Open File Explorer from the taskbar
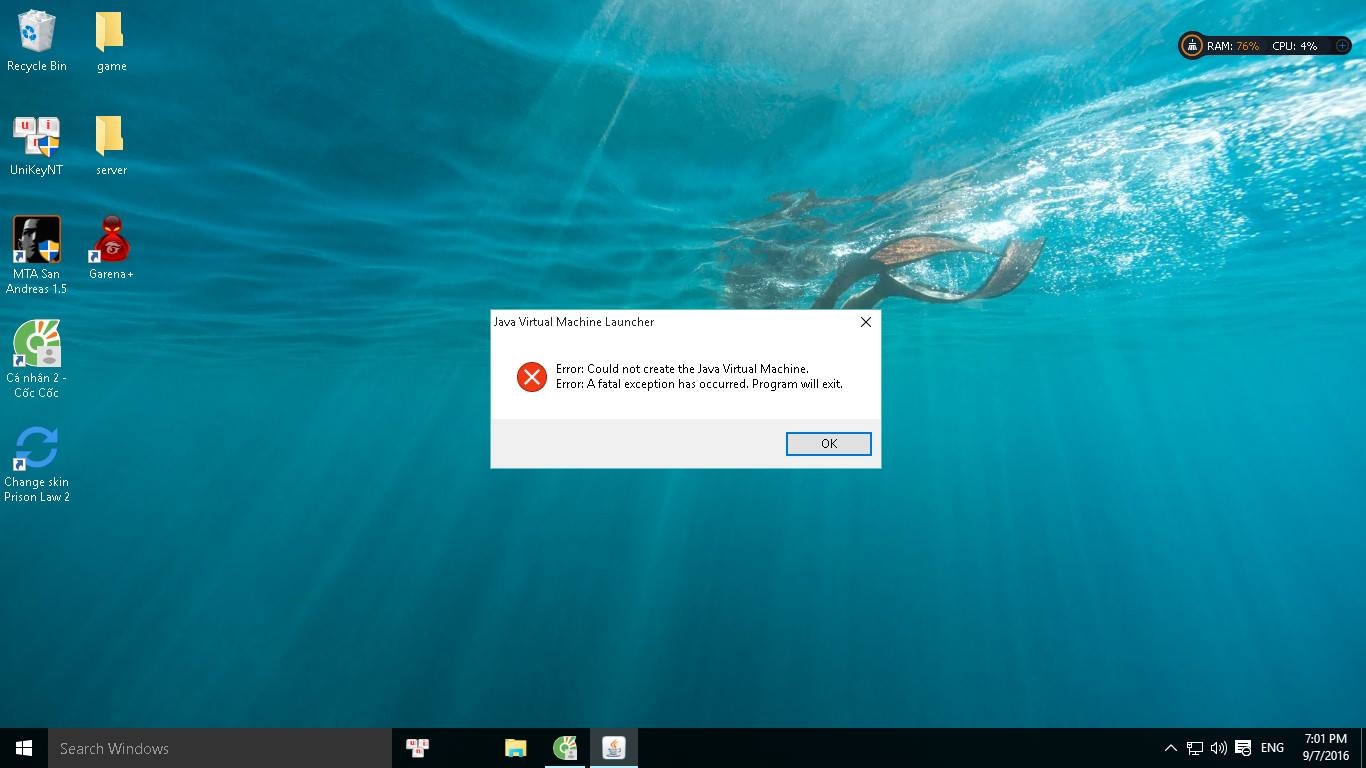This screenshot has height=768, width=1366. pos(515,748)
